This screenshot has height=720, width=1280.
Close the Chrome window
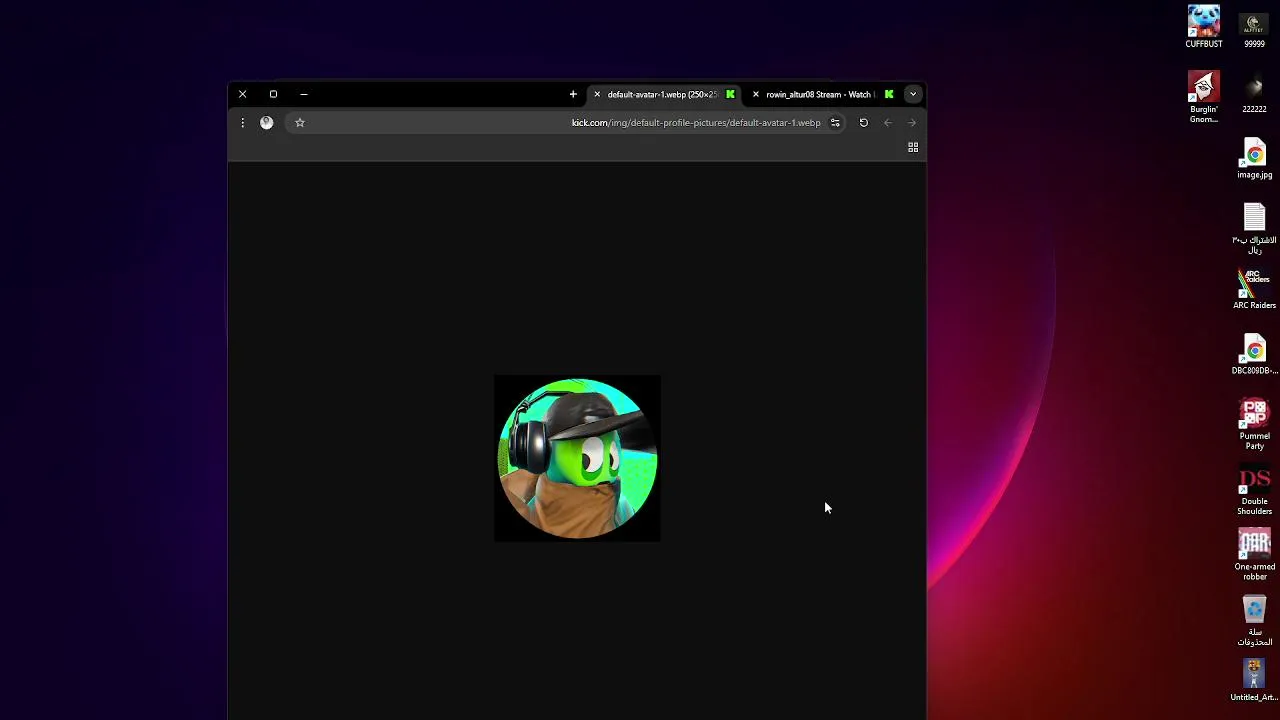(242, 94)
